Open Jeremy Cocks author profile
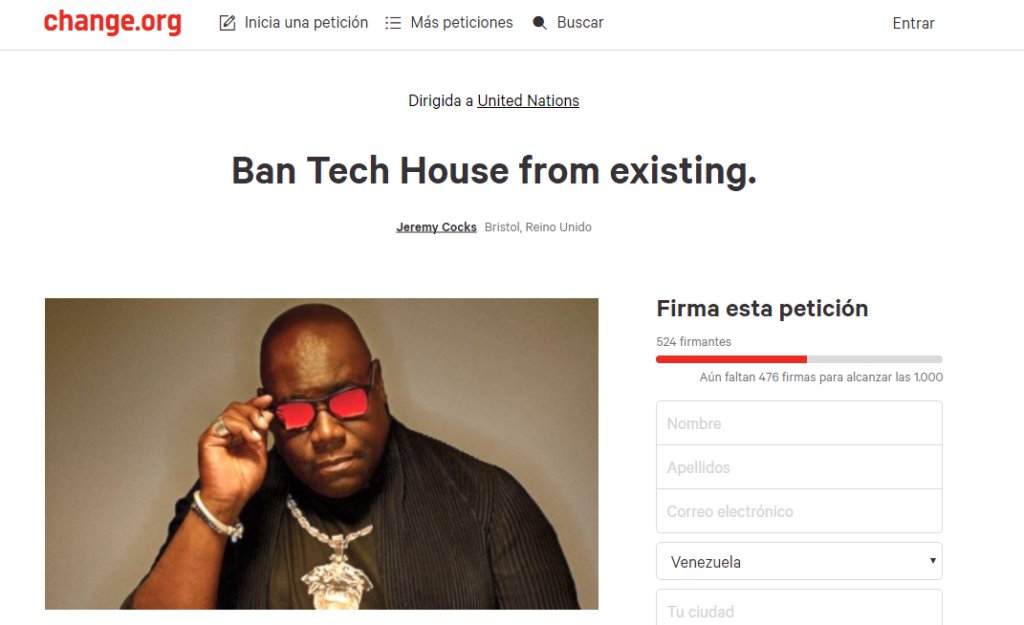The height and width of the screenshot is (625, 1024). [436, 227]
